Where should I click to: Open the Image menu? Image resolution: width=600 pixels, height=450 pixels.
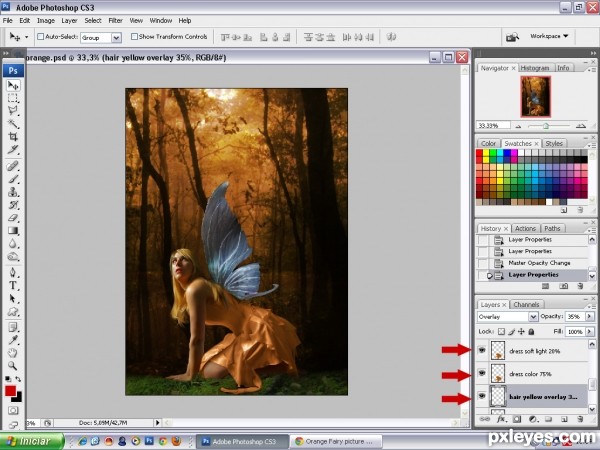[x=46, y=21]
